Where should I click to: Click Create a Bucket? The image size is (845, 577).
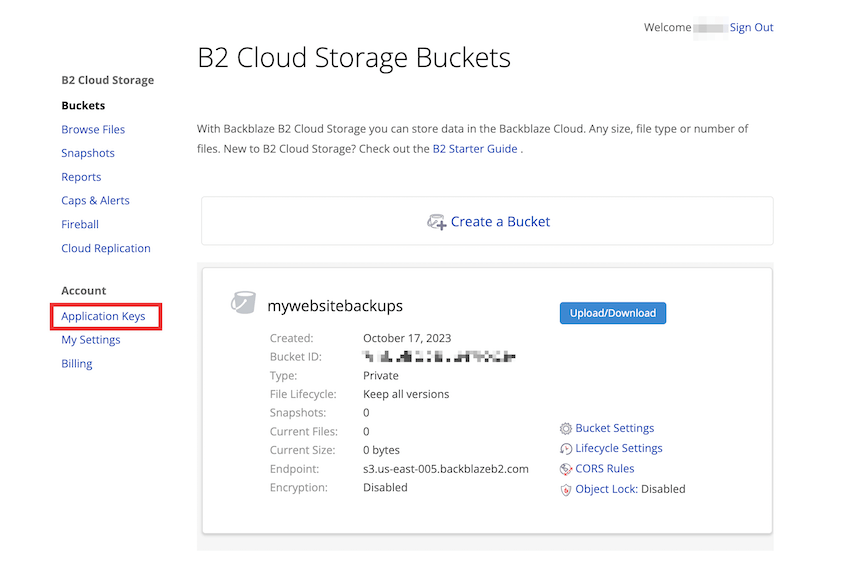point(500,221)
